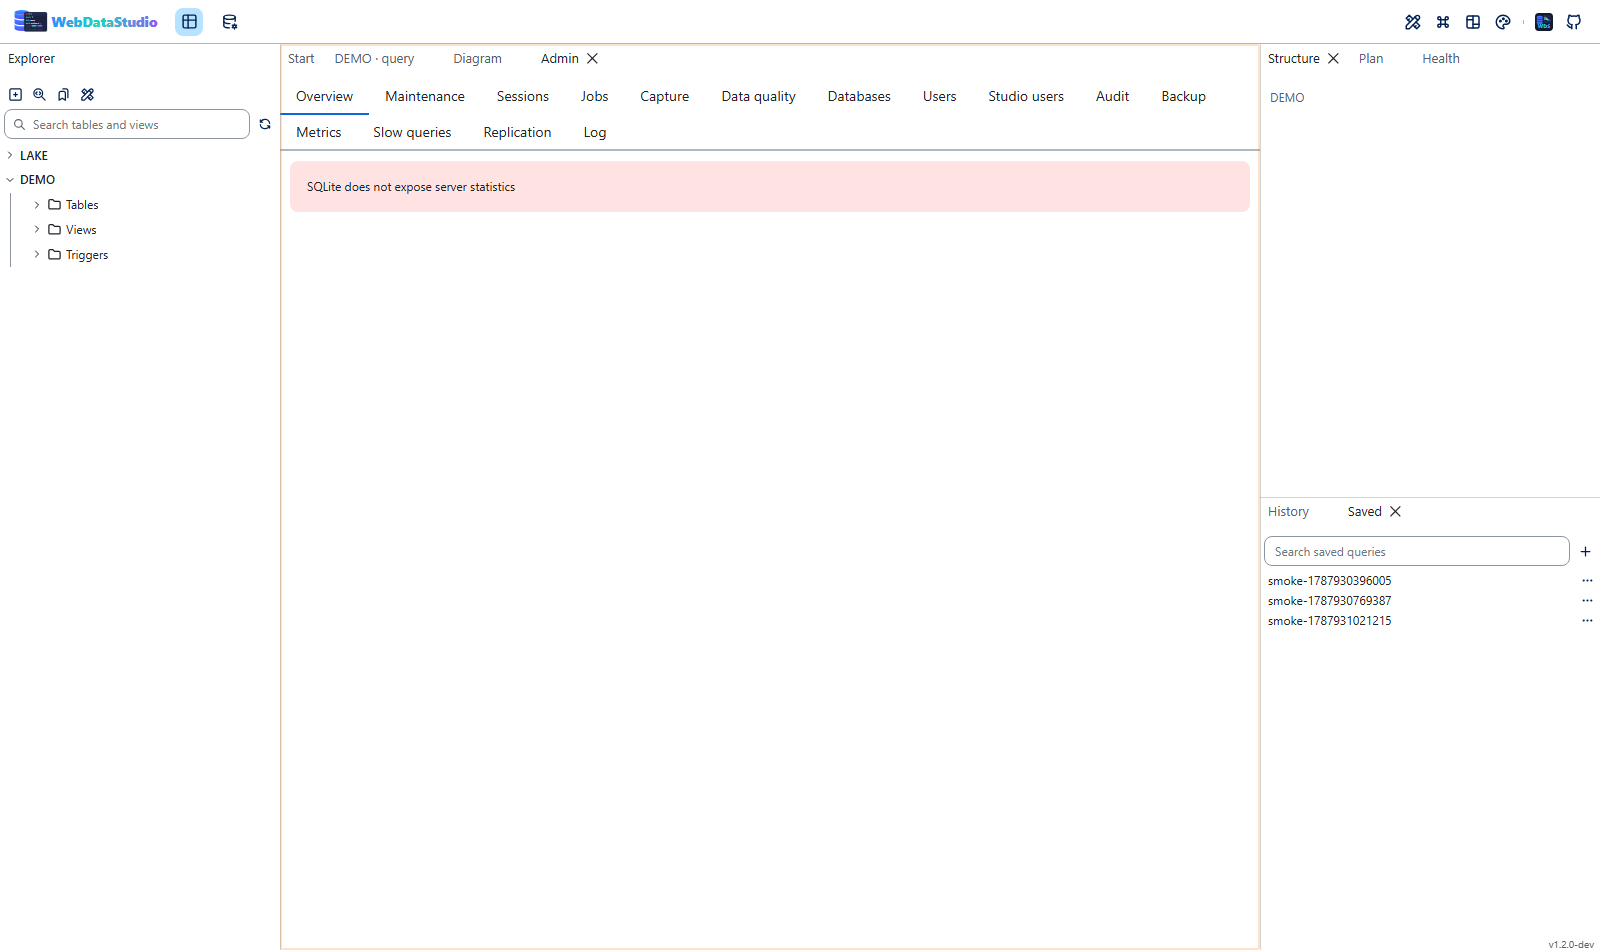
Task: Open saved query smoke-1787930396005
Action: pyautogui.click(x=1330, y=581)
